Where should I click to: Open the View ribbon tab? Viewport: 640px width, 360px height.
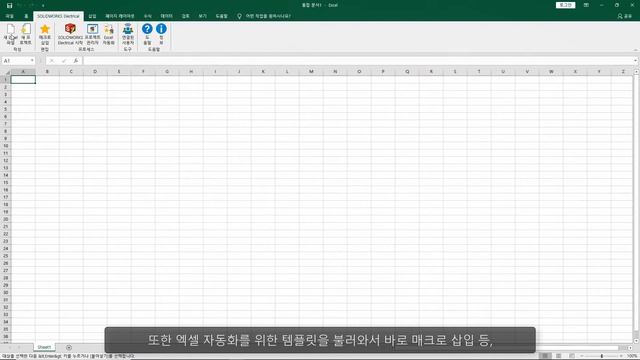pos(202,16)
